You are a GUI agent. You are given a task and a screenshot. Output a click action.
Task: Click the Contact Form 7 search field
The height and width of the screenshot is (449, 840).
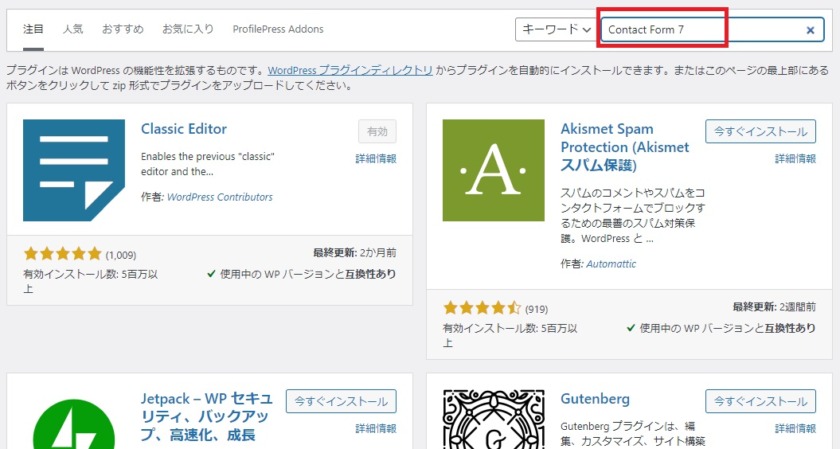[712, 29]
